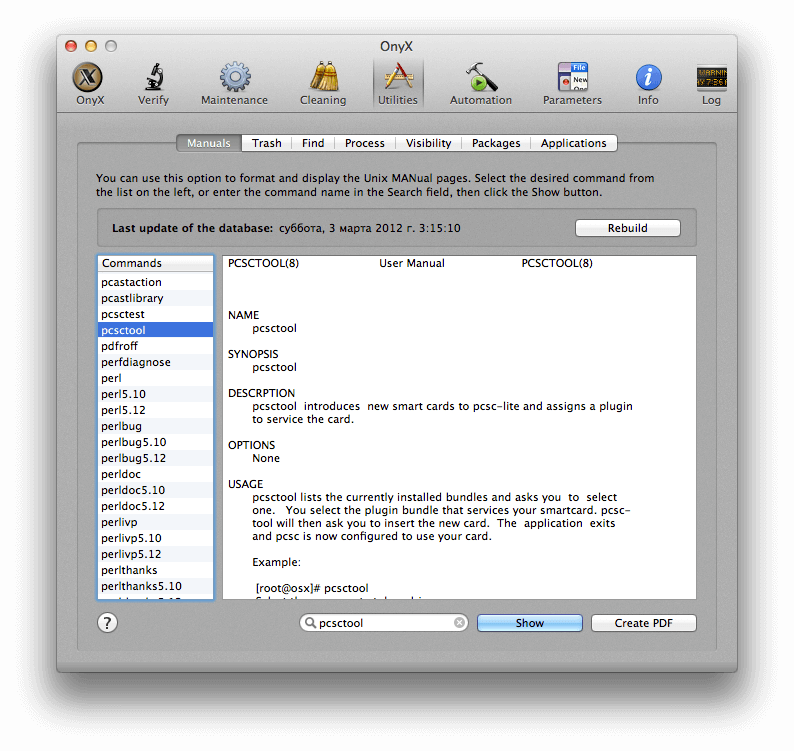Switch to the Applications tab
This screenshot has width=794, height=751.
574,143
